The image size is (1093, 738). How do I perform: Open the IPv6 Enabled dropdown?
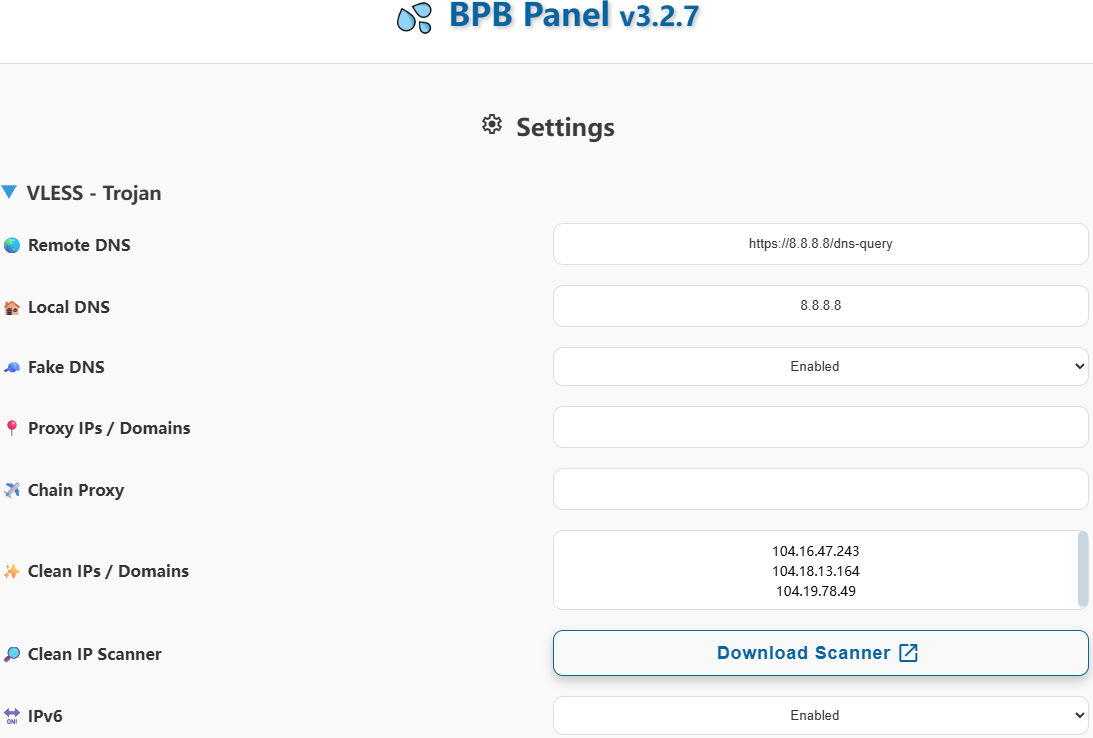pos(820,715)
